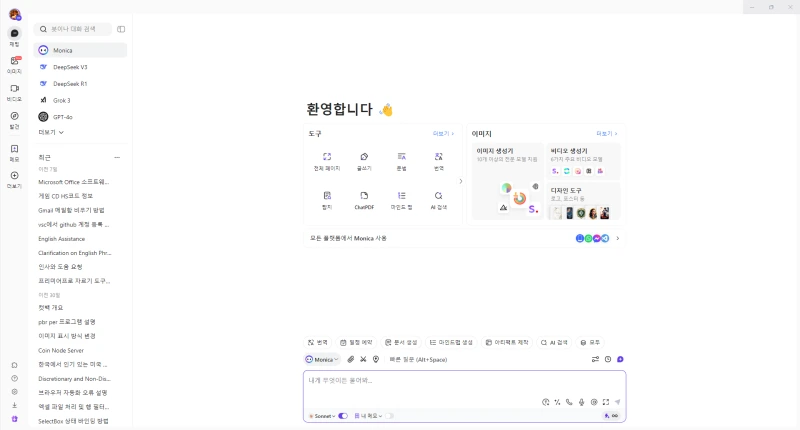Viewport: 800px width, 430px height.
Task: Collapse the sidebar with the panel icon
Action: pos(121,29)
